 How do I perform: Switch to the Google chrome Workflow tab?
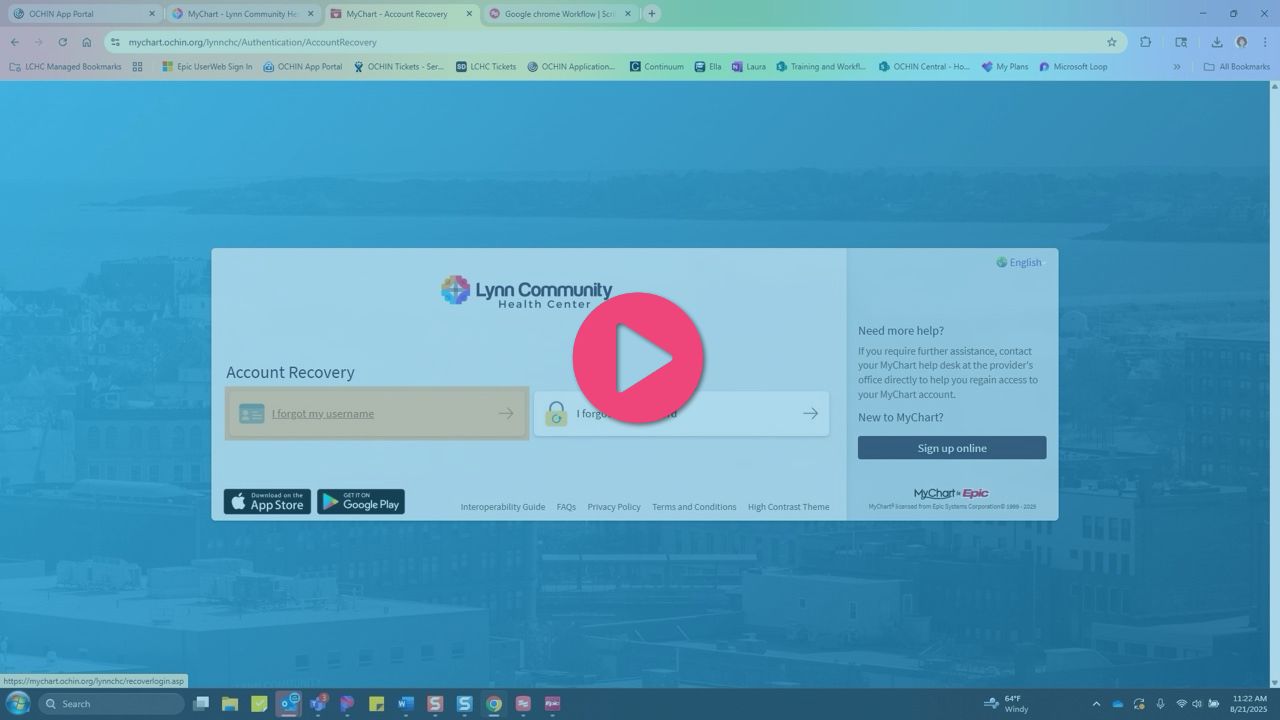(x=558, y=14)
